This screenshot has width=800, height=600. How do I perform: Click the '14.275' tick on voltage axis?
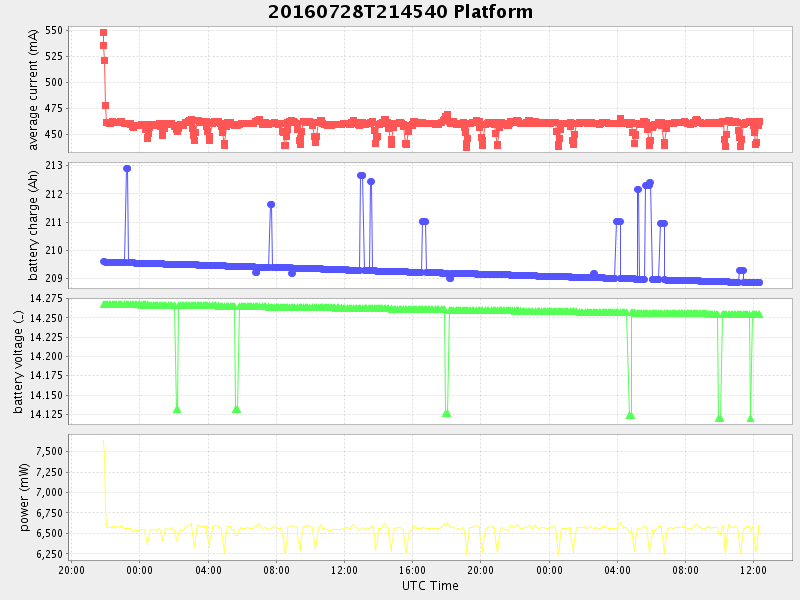(44, 299)
